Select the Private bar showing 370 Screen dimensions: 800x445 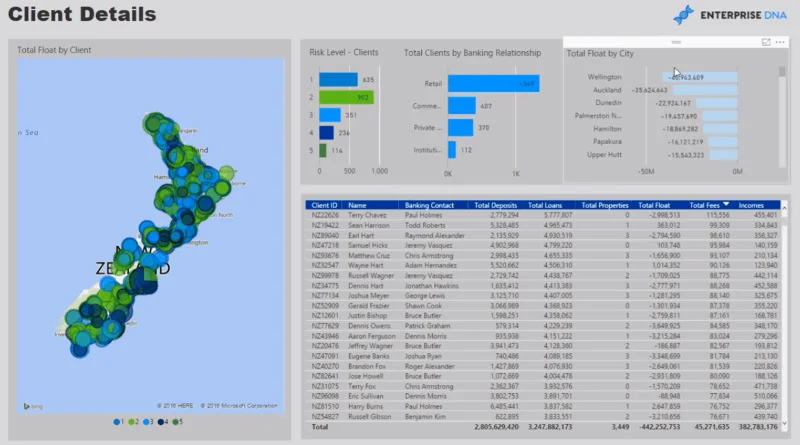(x=461, y=128)
